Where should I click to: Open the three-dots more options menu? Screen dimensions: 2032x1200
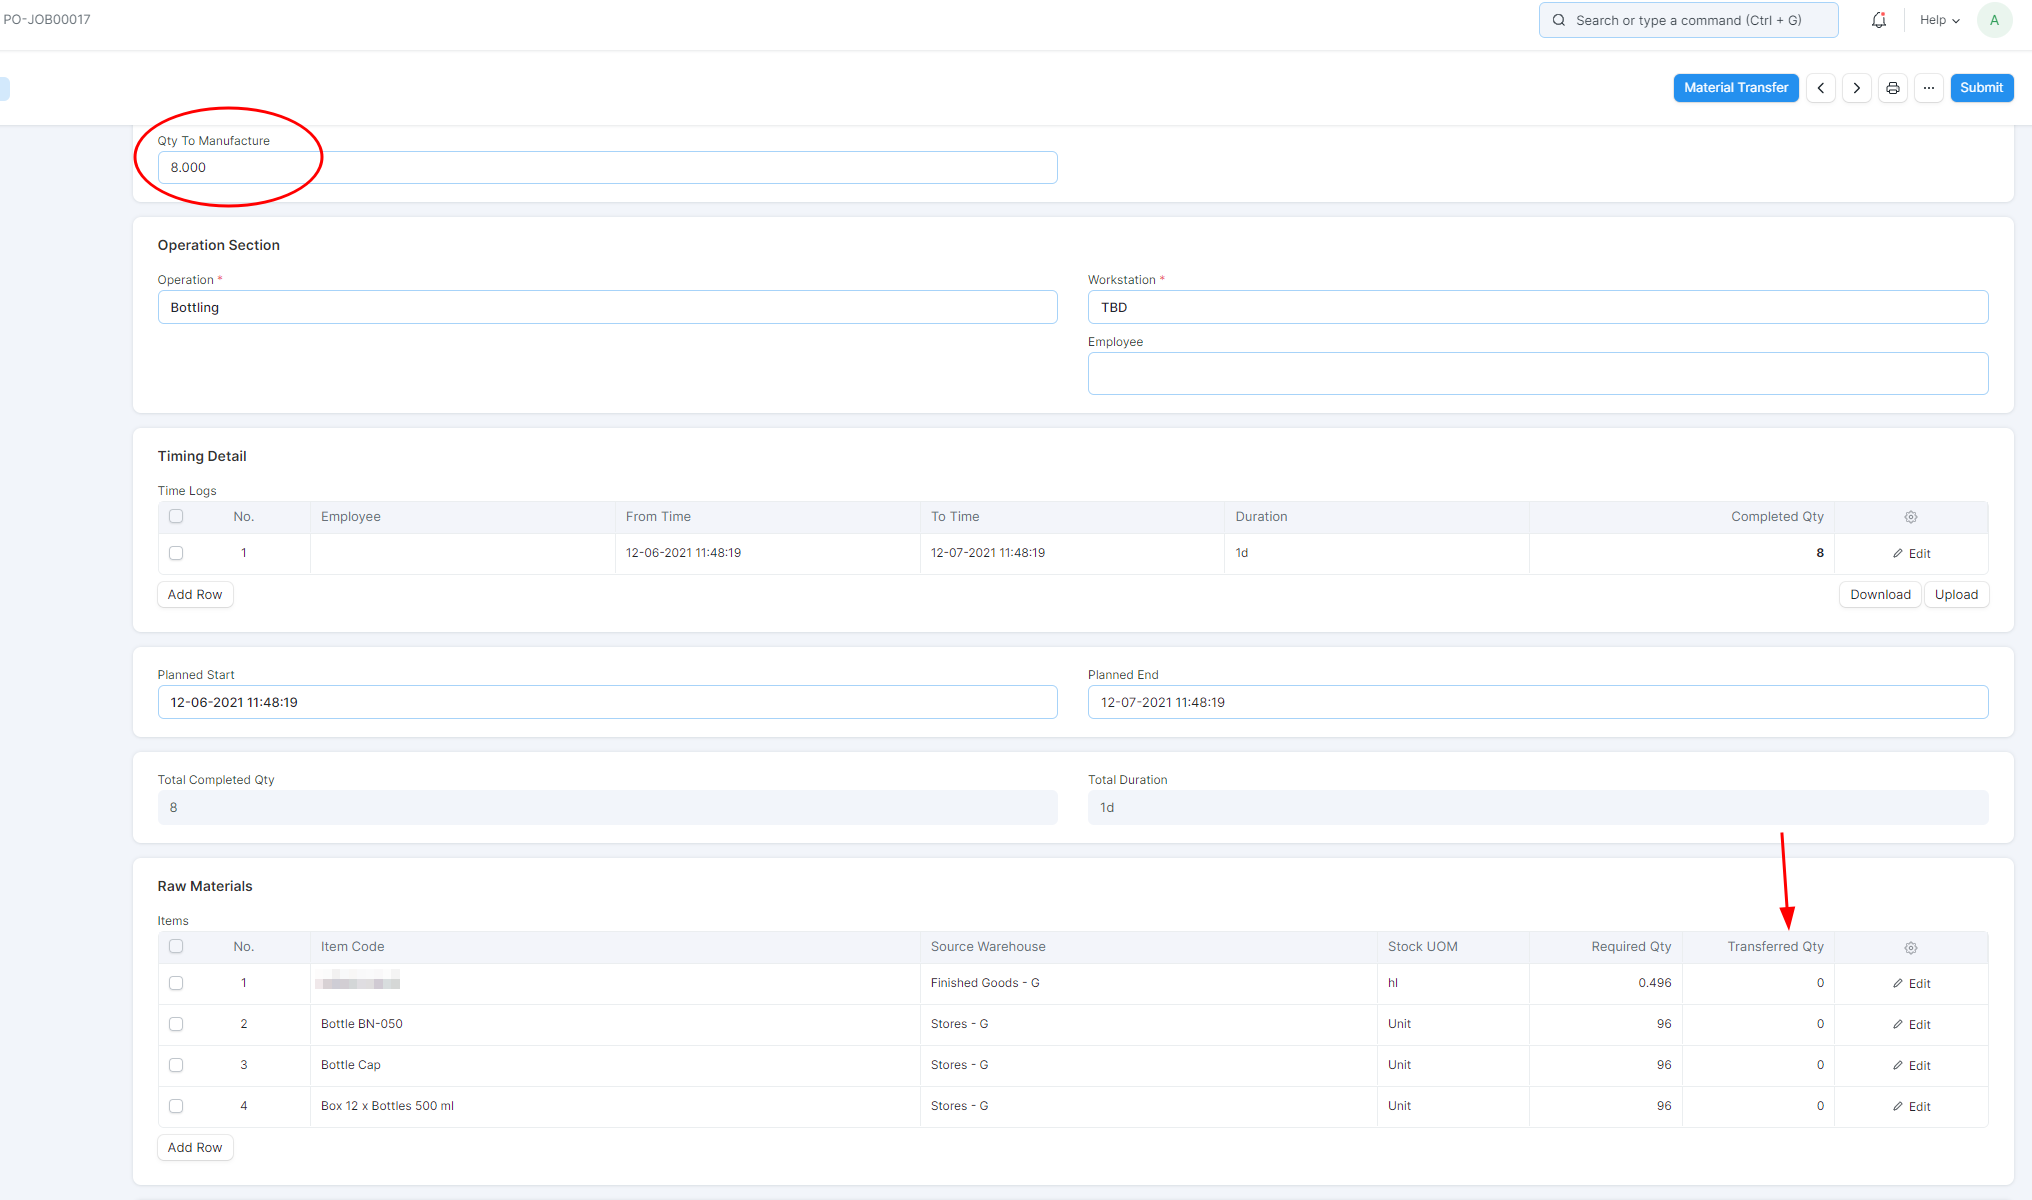pos(1928,88)
